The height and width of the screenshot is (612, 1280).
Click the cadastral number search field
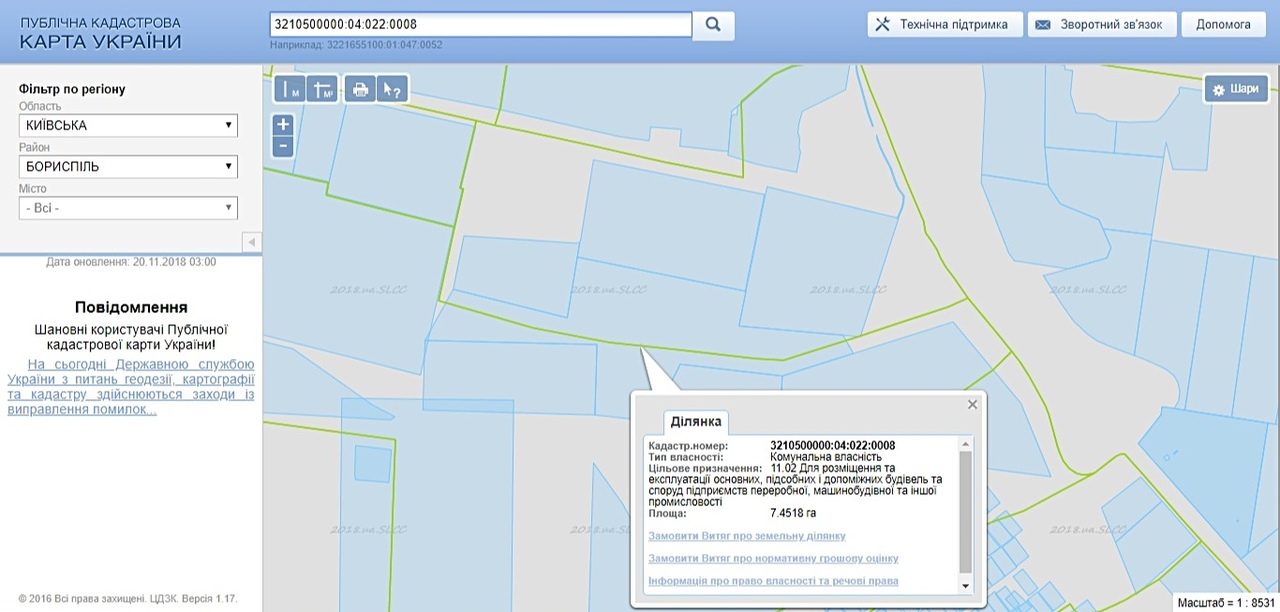point(480,25)
